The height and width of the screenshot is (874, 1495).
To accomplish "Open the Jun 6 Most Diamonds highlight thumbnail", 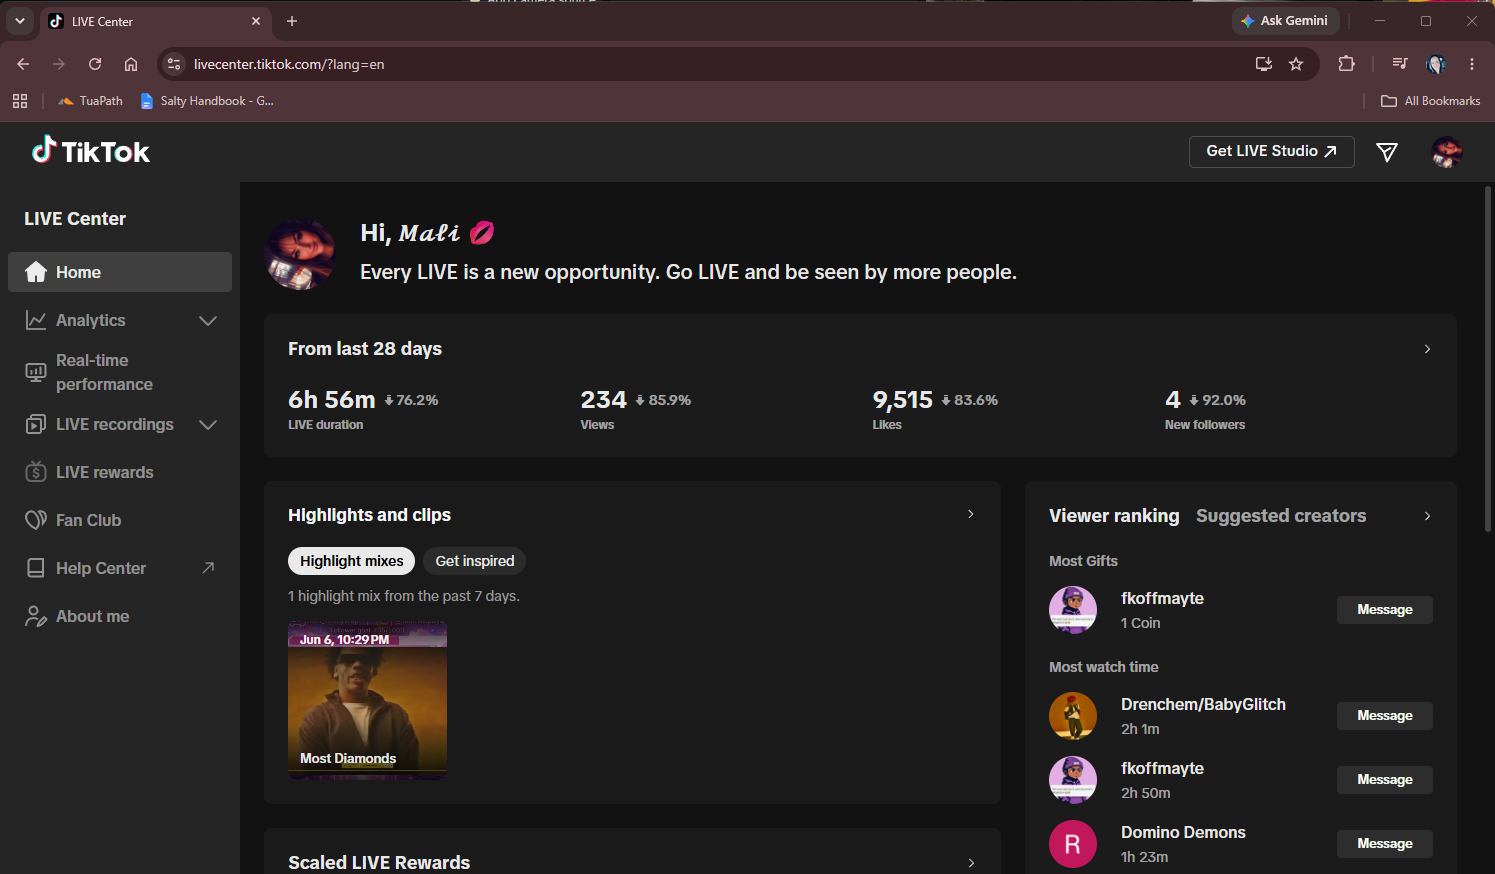I will [x=367, y=699].
